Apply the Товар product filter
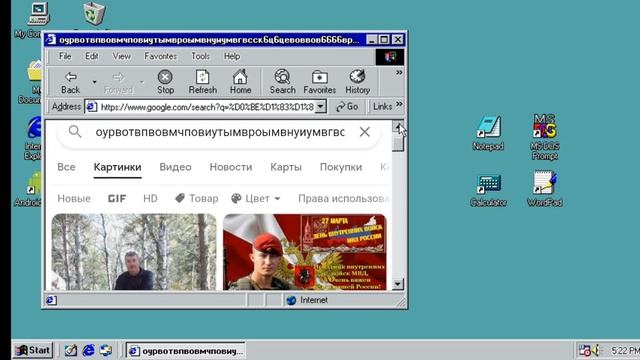Image resolution: width=640 pixels, height=360 pixels. pos(197,198)
